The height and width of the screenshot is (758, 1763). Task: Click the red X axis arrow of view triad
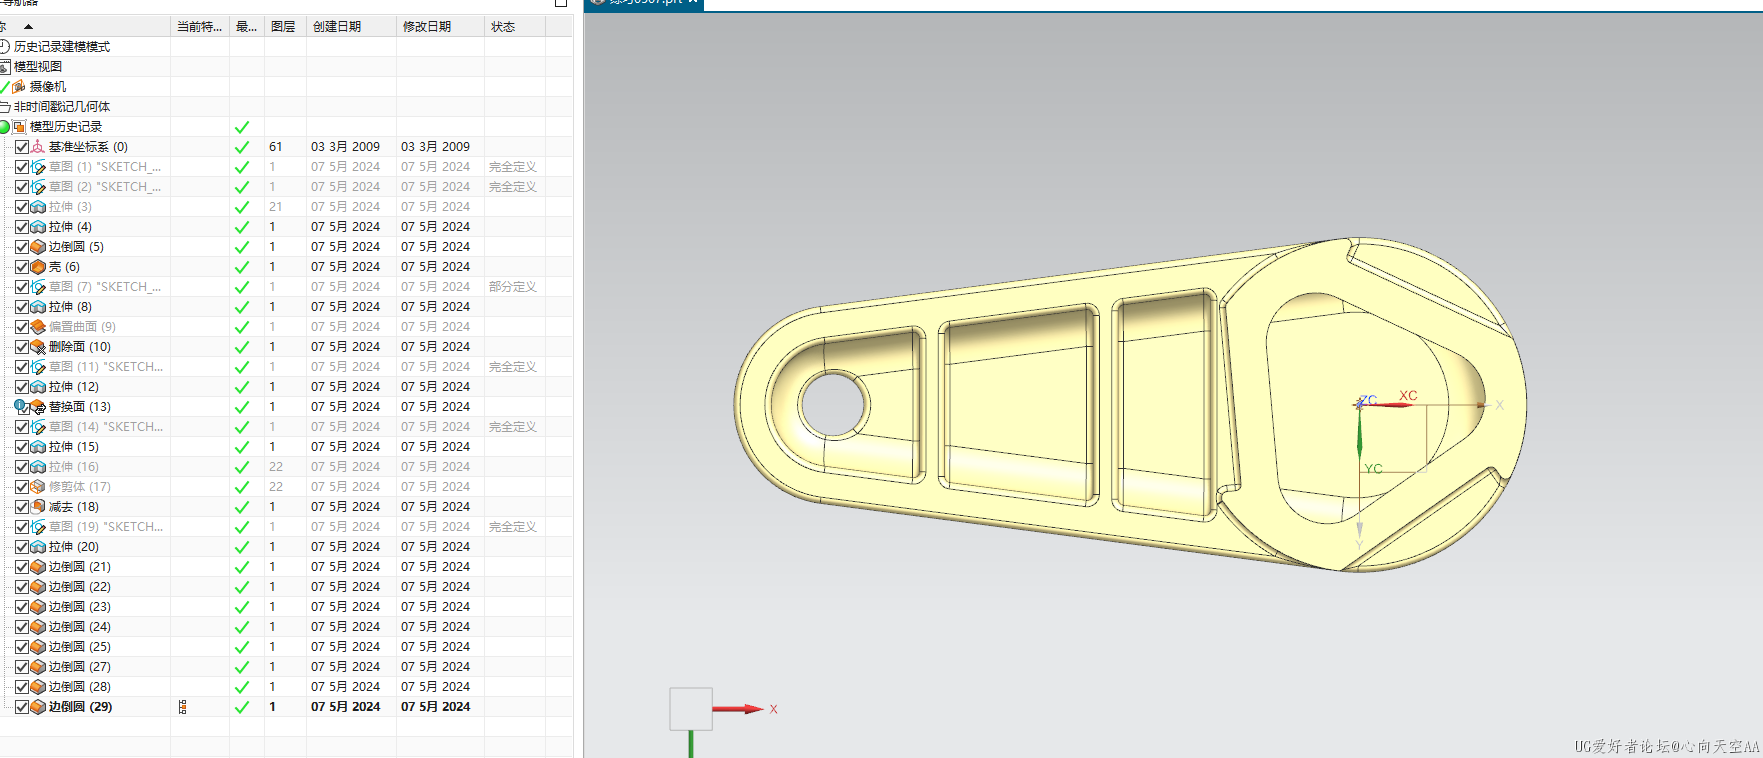pyautogui.click(x=738, y=709)
